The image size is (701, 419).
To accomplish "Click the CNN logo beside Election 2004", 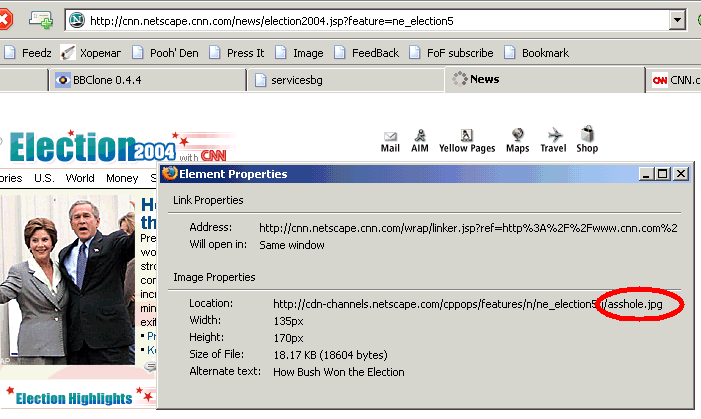I will [213, 155].
